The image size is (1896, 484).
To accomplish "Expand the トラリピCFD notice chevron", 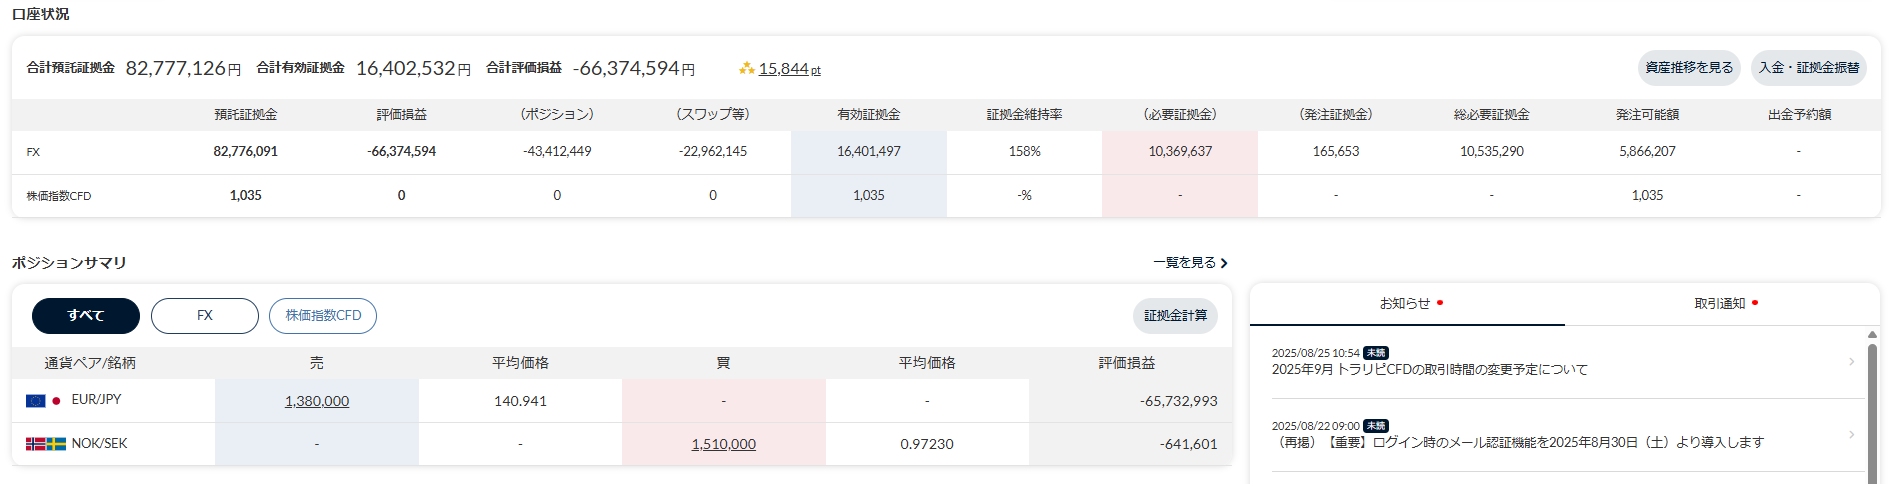I will (x=1851, y=362).
